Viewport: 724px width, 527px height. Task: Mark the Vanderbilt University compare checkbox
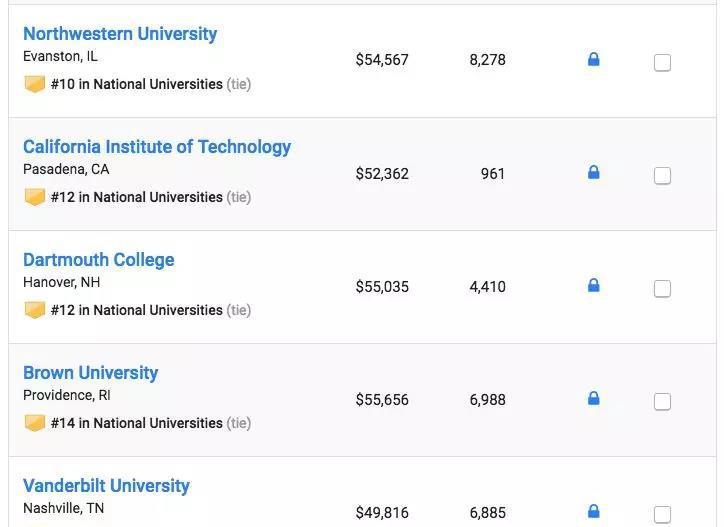662,514
